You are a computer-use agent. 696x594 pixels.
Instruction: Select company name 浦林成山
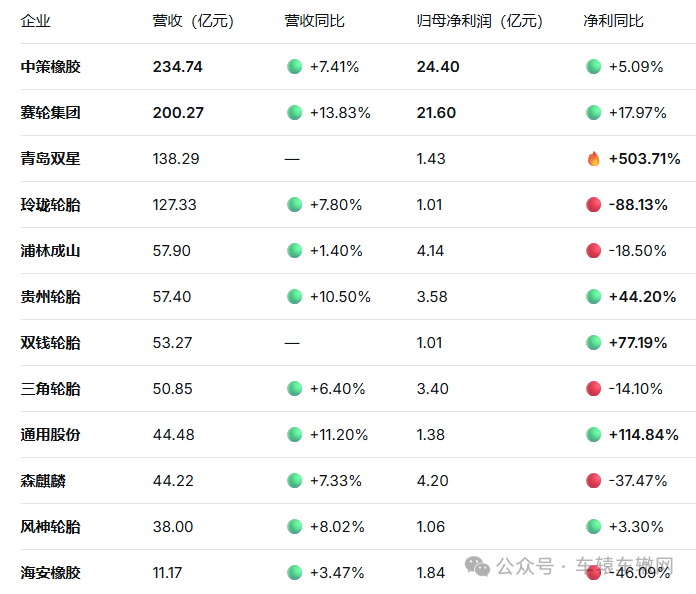pyautogui.click(x=50, y=251)
